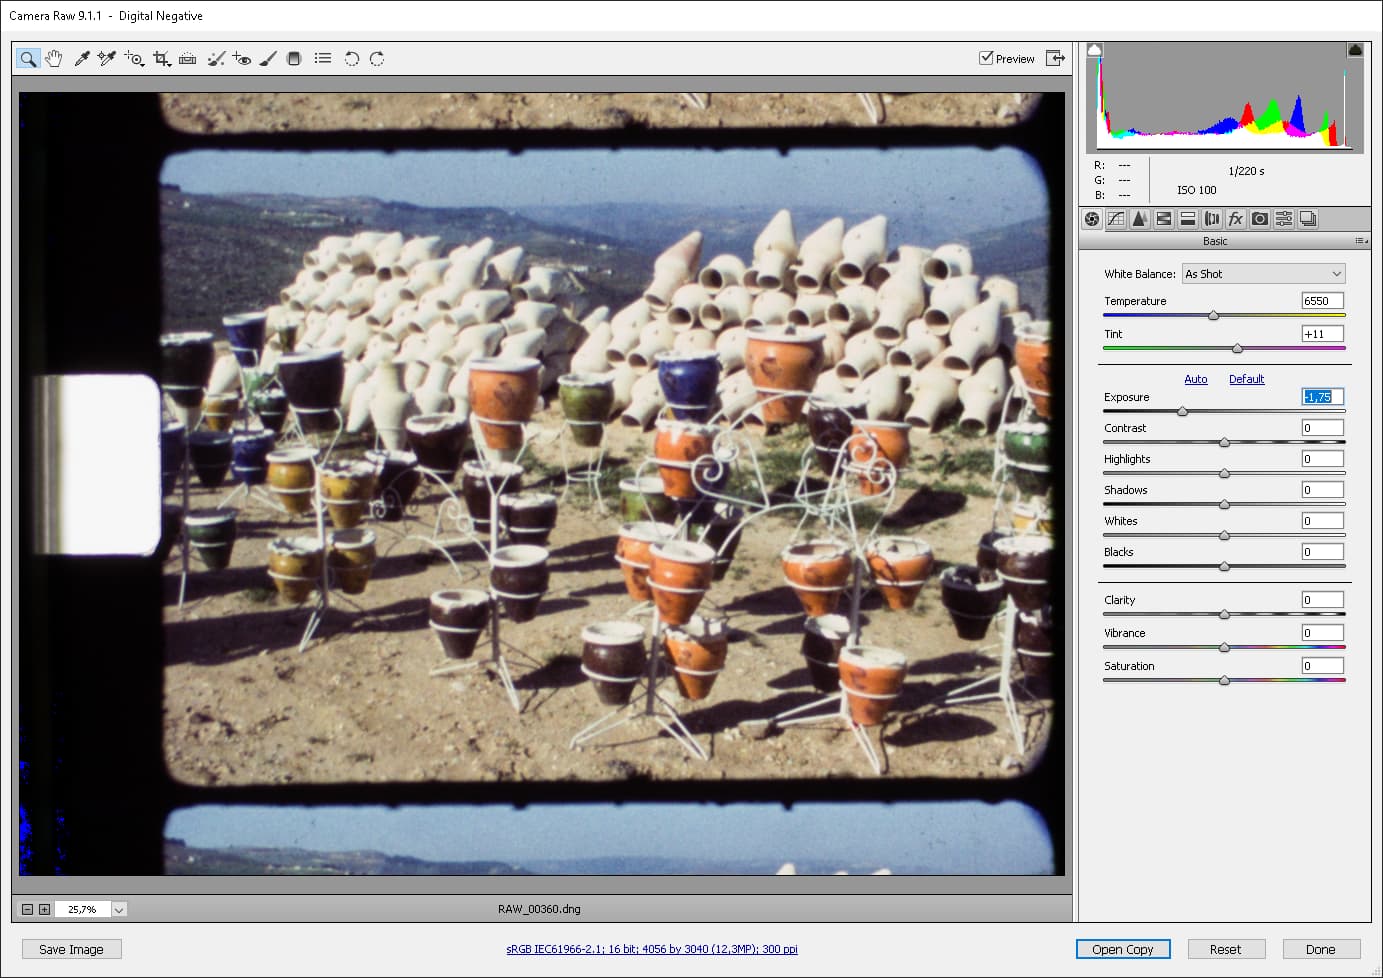This screenshot has height=978, width=1383.
Task: Select the Red Eye Removal tool
Action: tap(241, 59)
